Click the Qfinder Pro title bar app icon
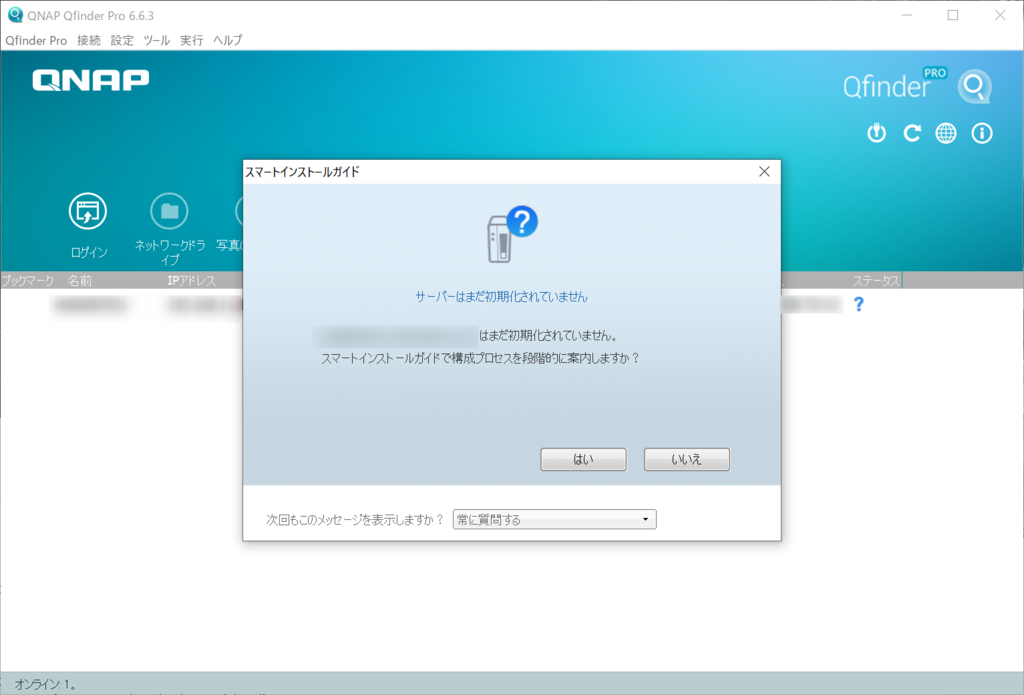The height and width of the screenshot is (695, 1024). pyautogui.click(x=15, y=15)
